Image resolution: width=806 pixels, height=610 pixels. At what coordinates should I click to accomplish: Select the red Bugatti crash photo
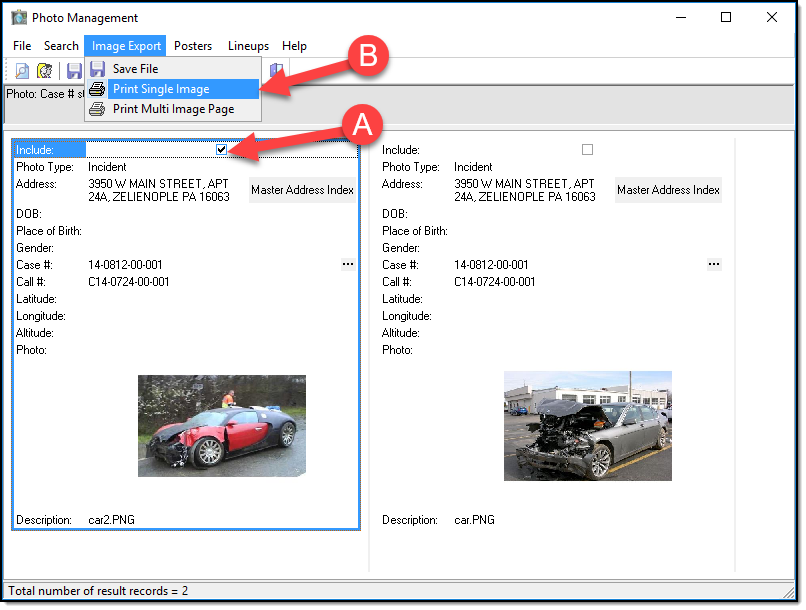click(221, 425)
